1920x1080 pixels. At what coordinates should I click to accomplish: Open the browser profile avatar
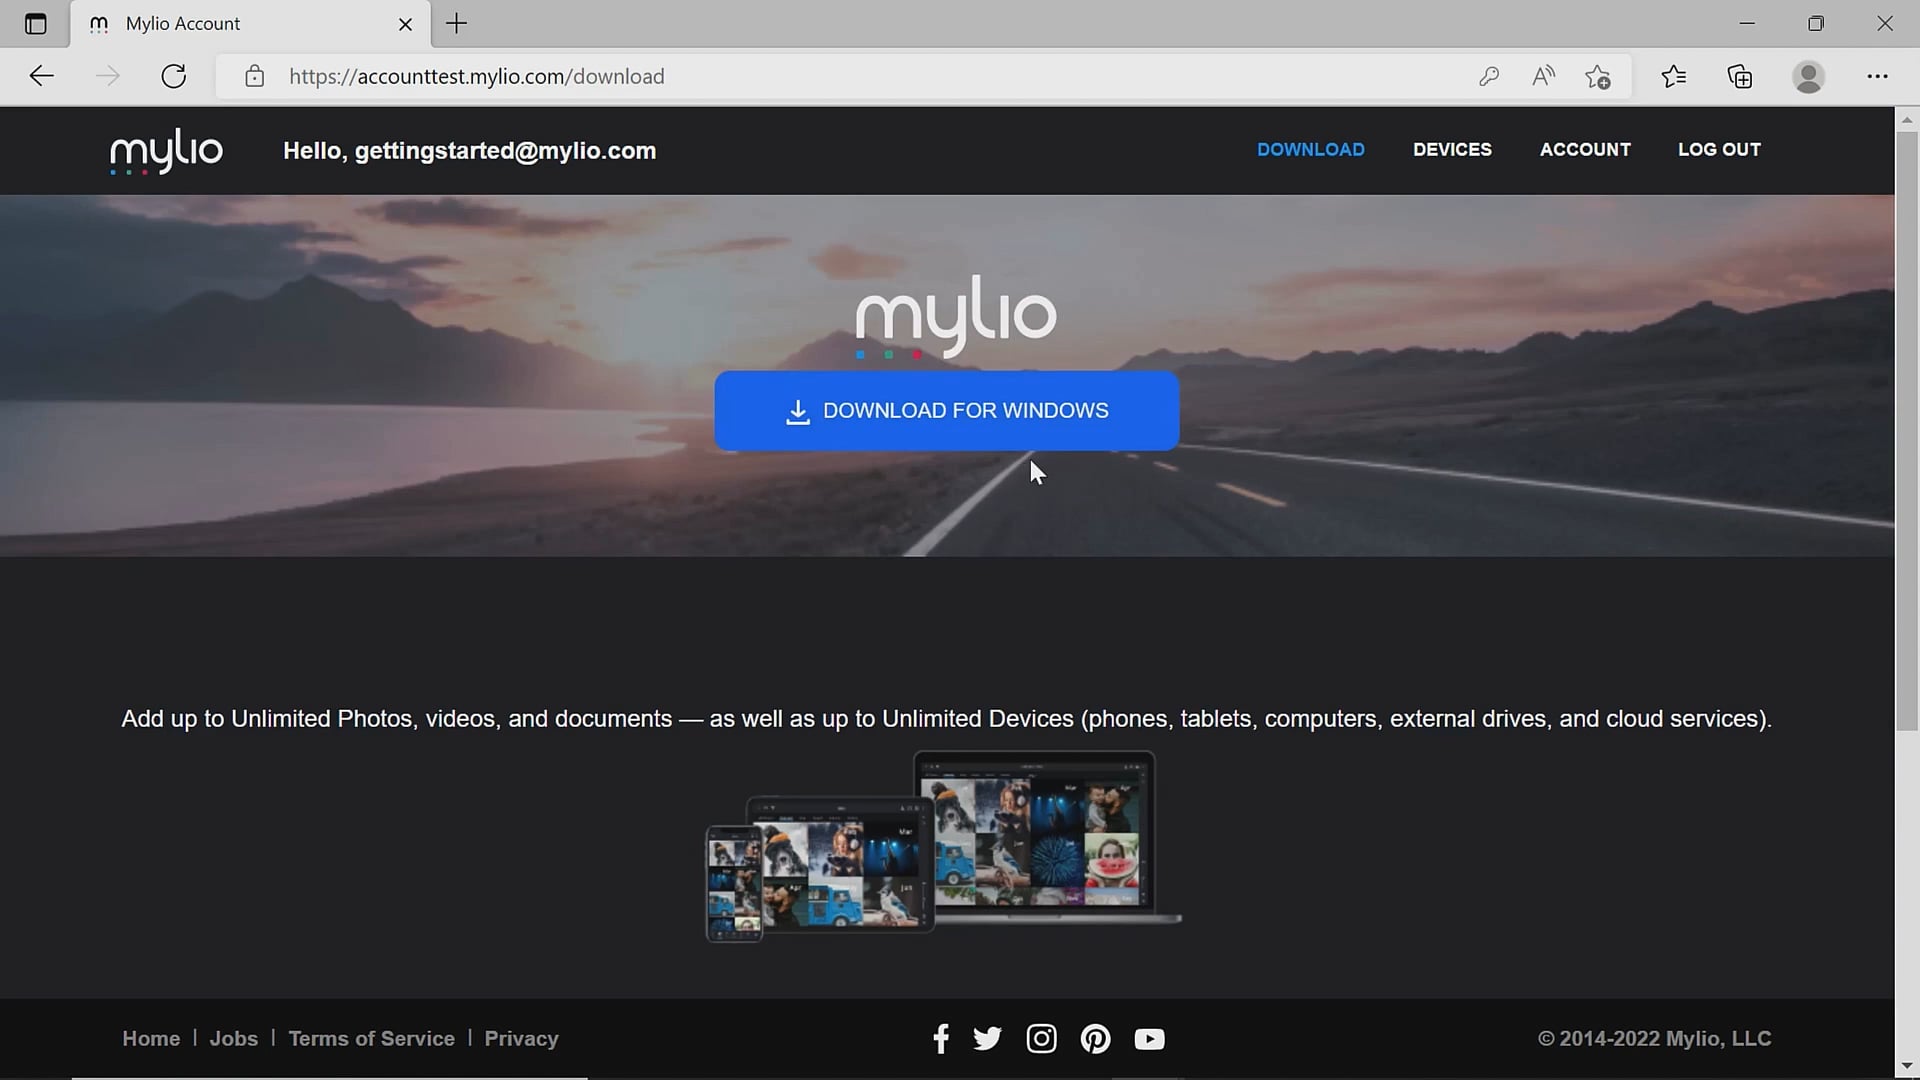(x=1810, y=76)
